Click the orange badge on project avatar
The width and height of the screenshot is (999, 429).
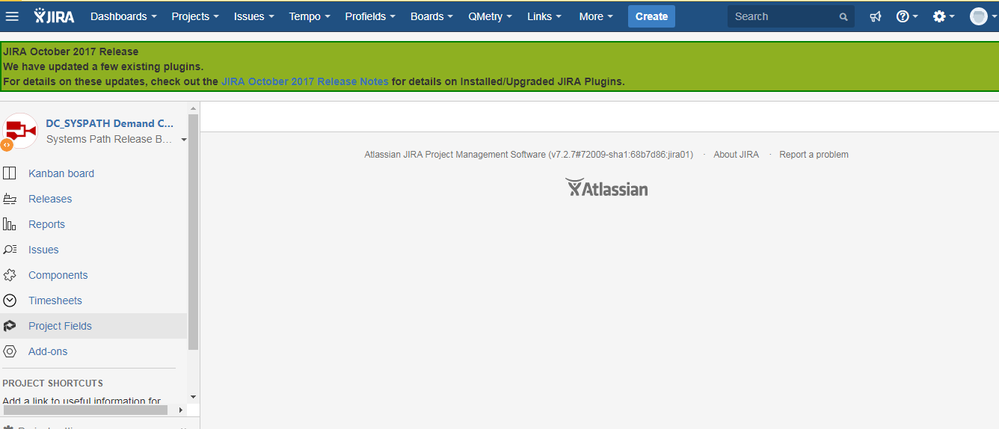point(6,145)
